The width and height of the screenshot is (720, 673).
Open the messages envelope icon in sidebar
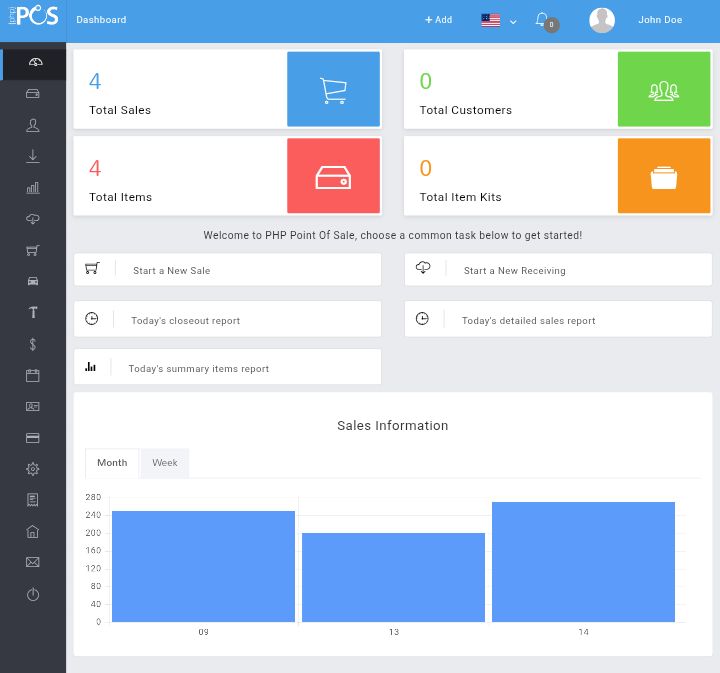[x=33, y=562]
